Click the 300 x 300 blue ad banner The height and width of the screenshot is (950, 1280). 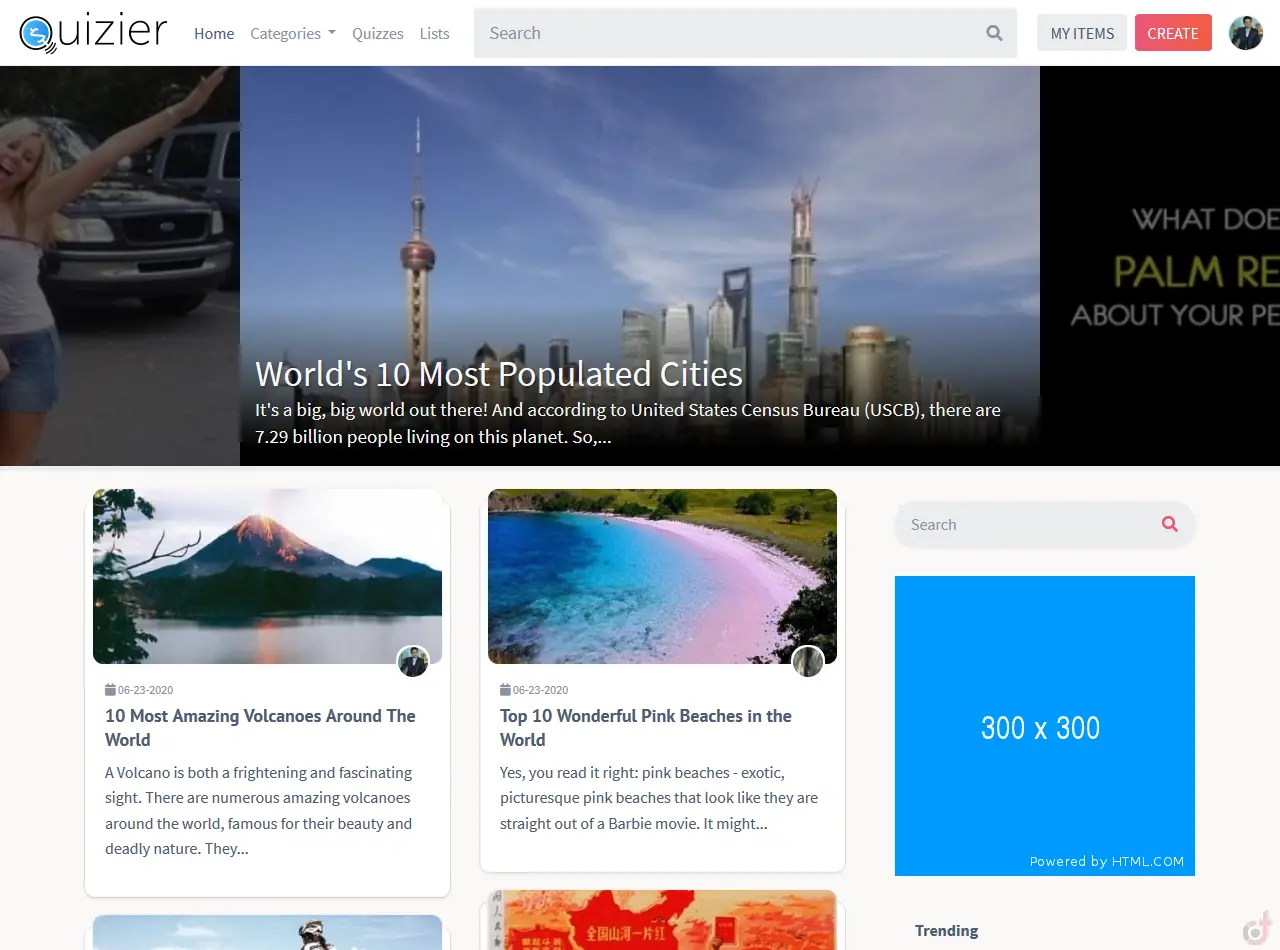coord(1044,725)
